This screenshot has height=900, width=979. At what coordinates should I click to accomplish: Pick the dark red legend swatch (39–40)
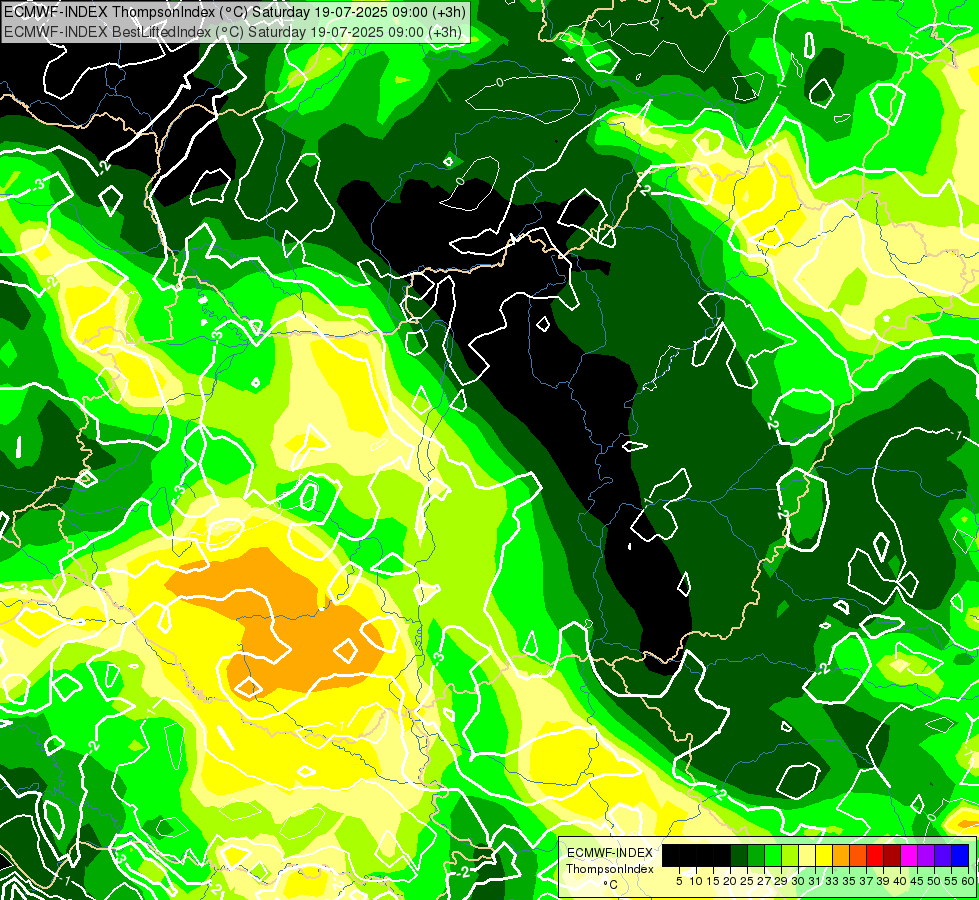pos(892,855)
